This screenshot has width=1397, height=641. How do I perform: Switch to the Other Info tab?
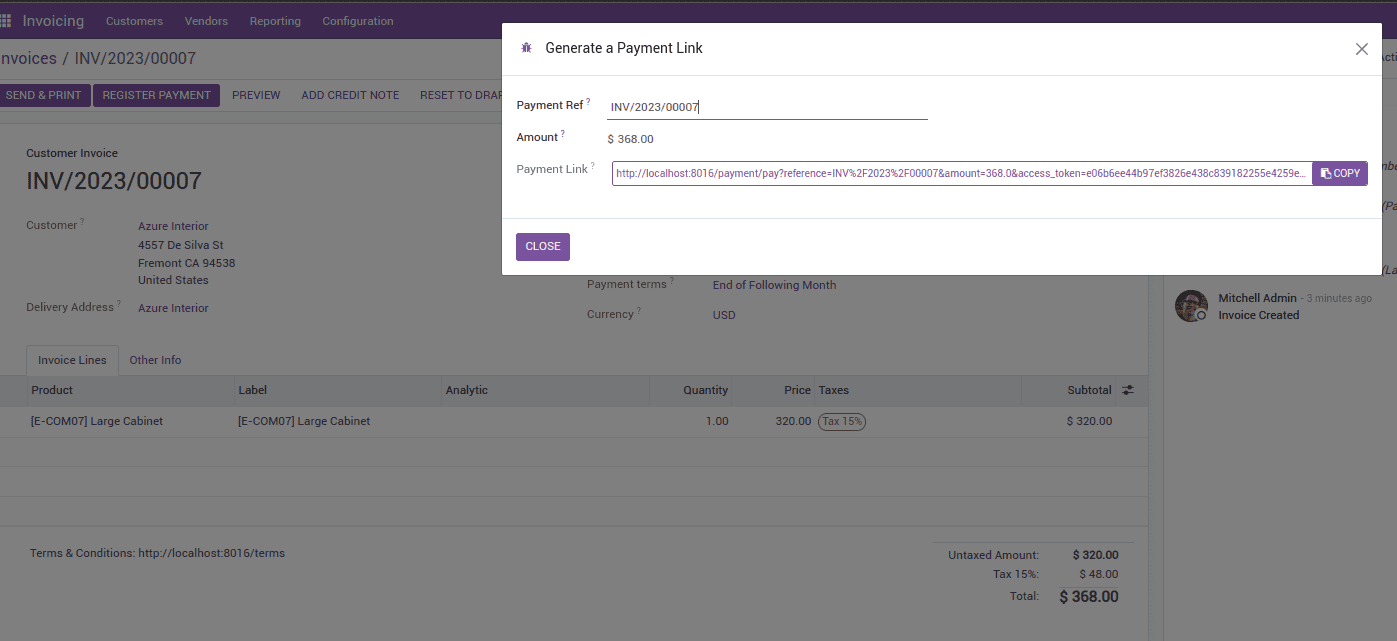pos(154,360)
